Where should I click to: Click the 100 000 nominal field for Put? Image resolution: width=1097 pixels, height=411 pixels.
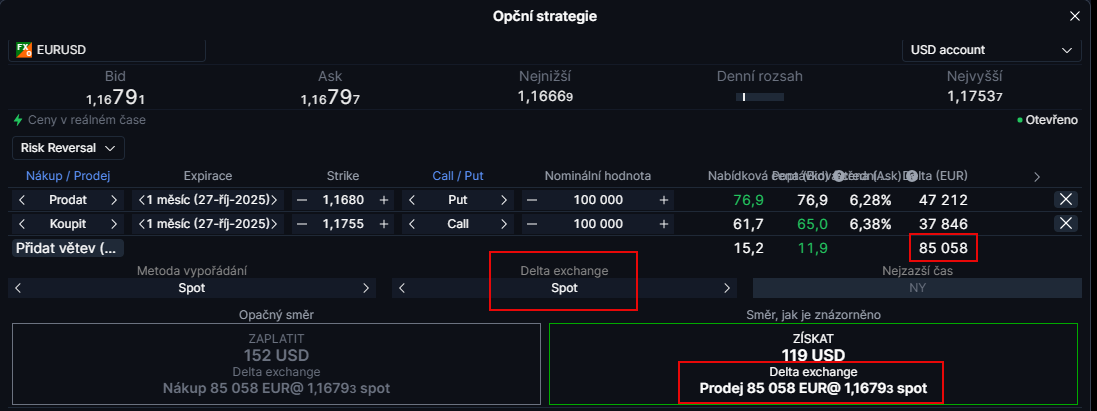598,200
